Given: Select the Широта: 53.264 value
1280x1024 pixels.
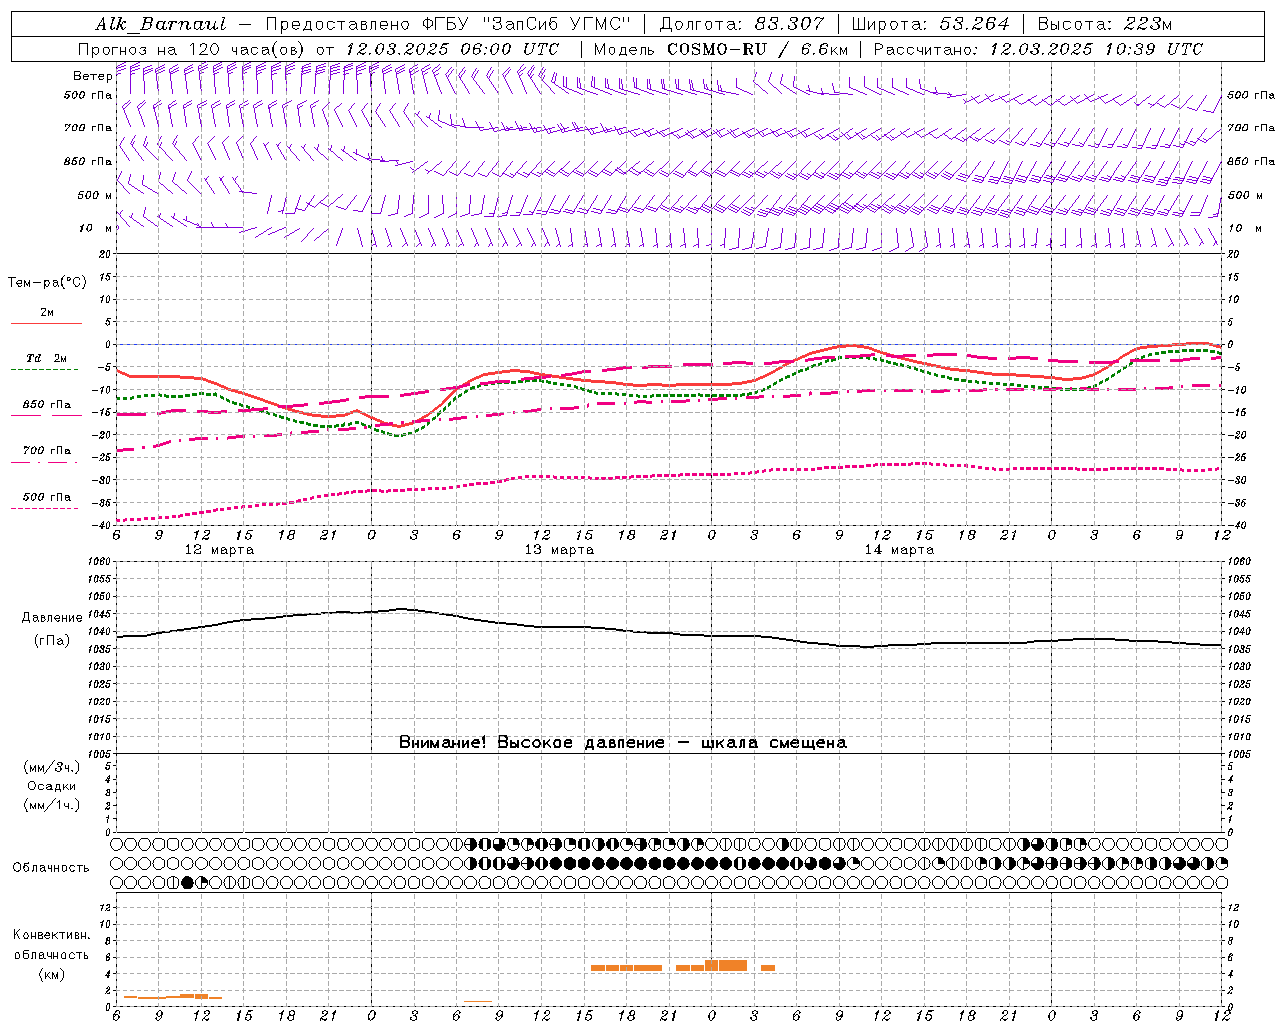Looking at the screenshot, I should click(930, 24).
